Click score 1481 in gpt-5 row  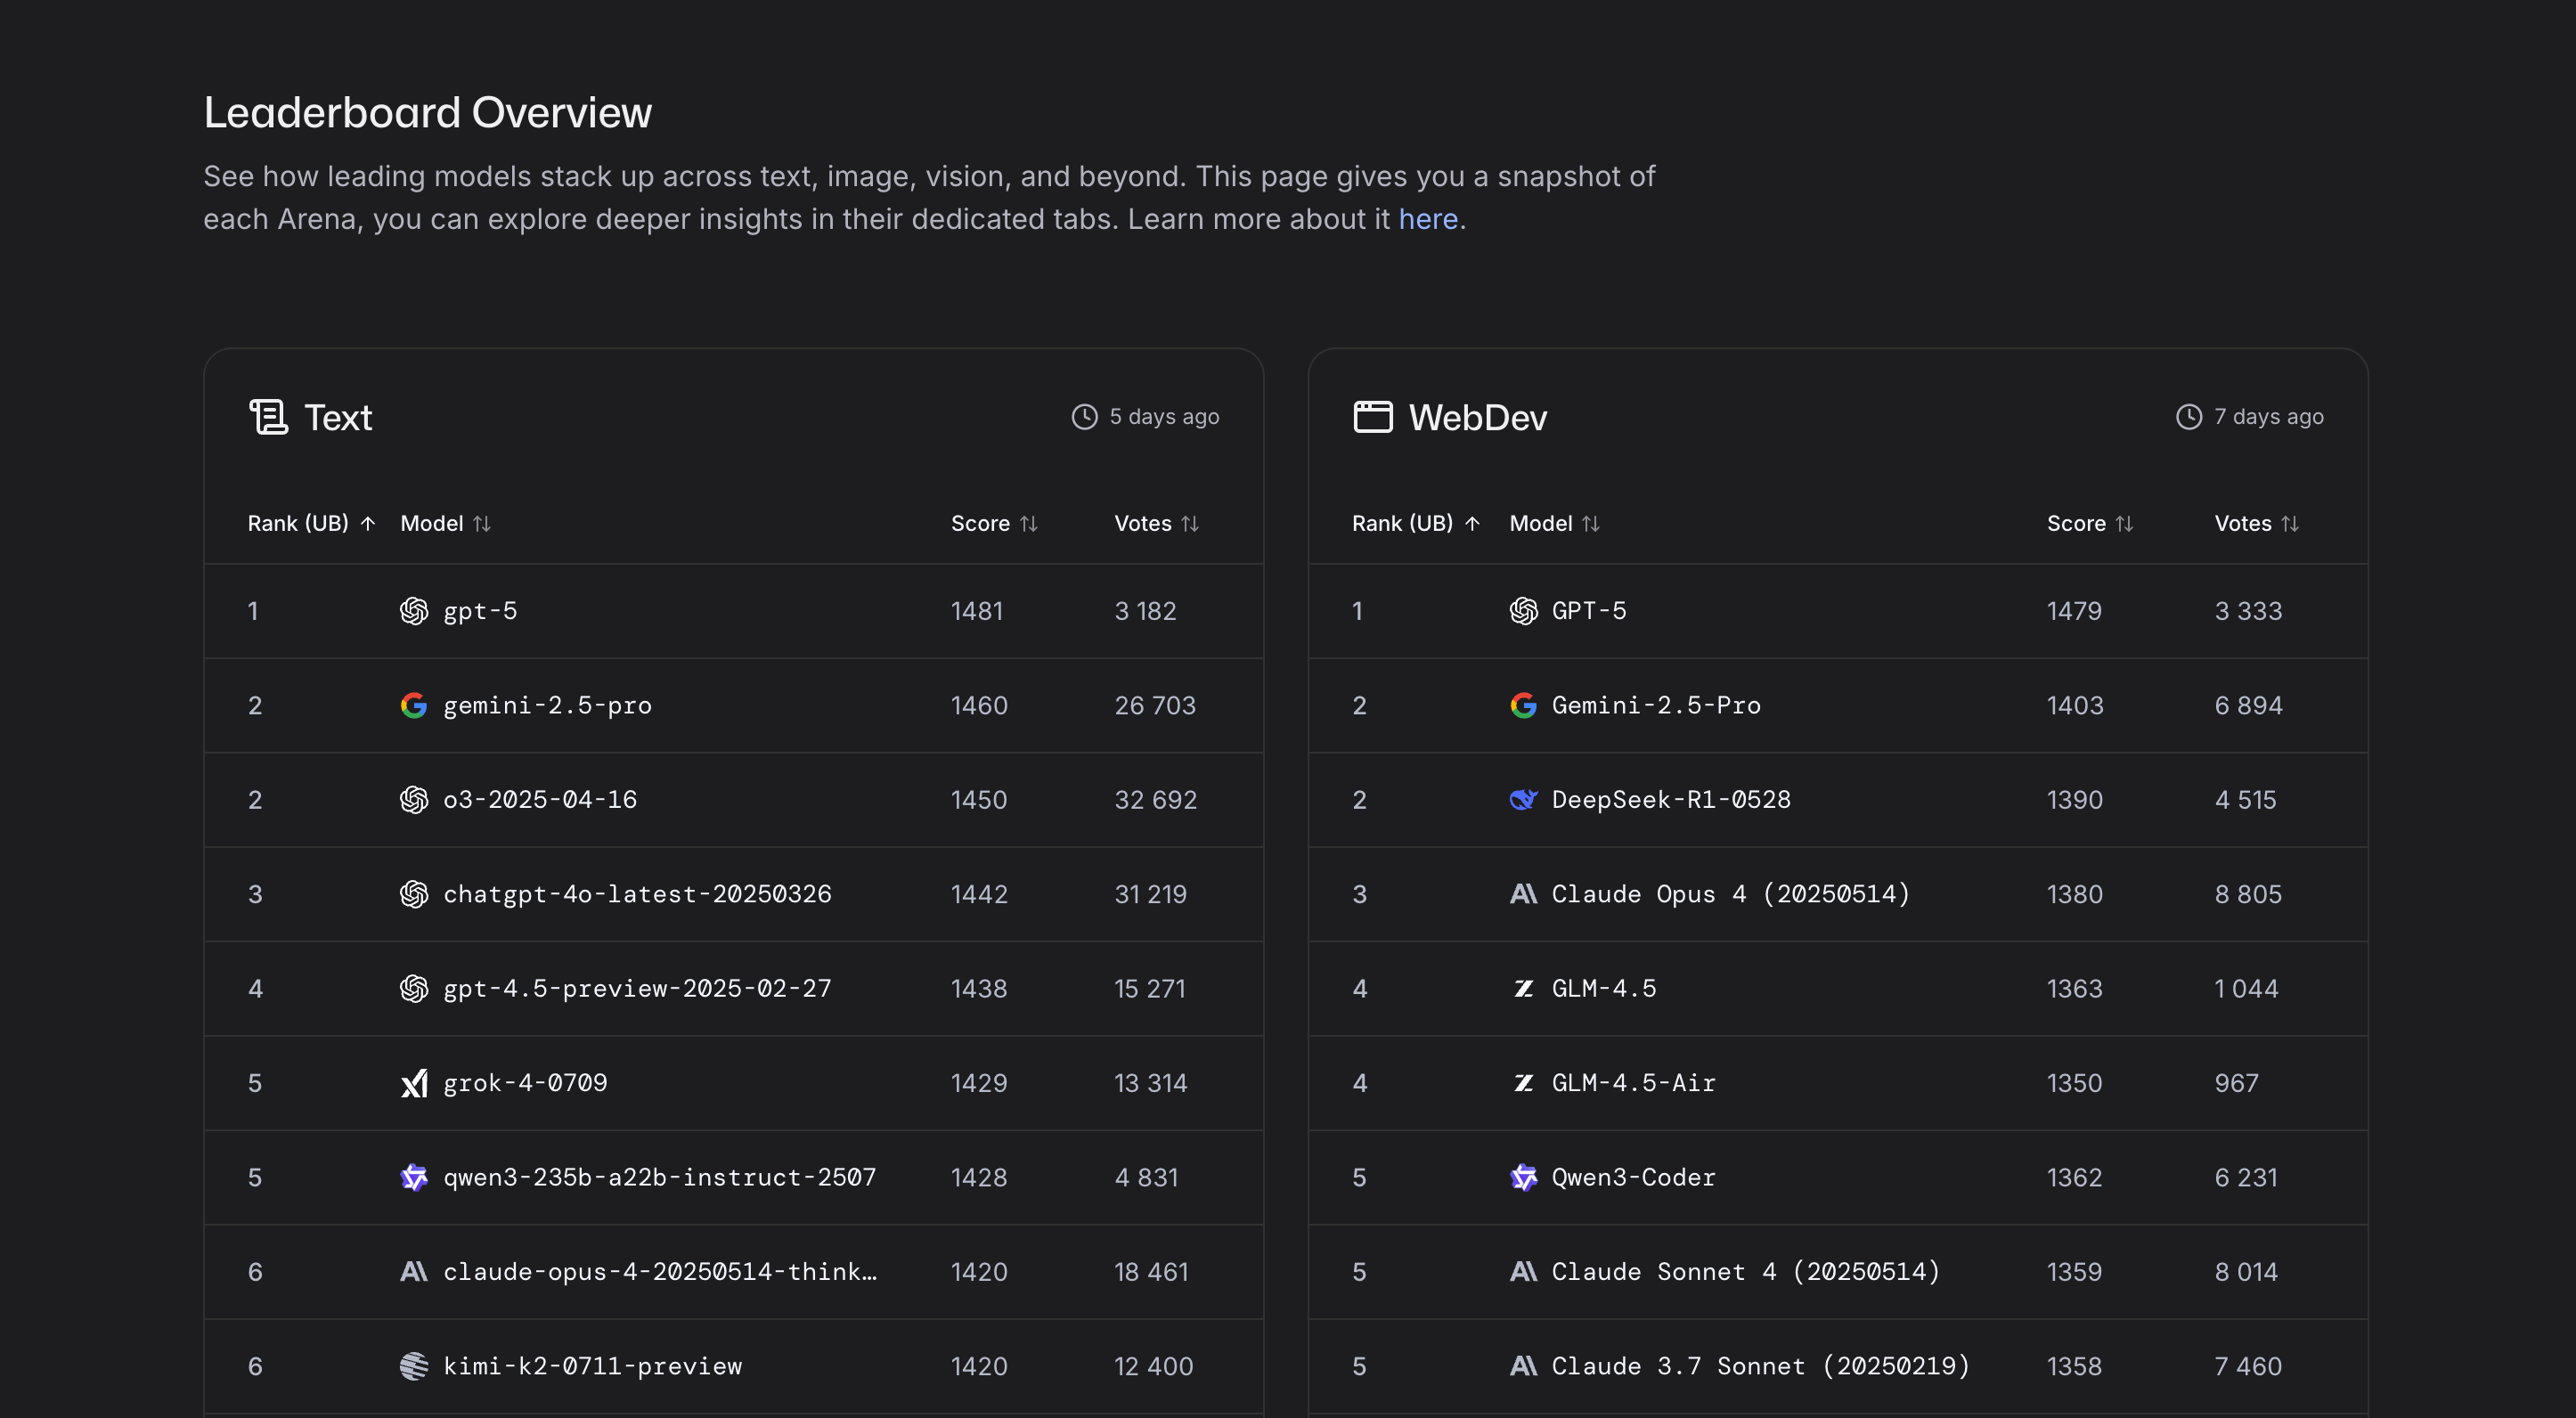[x=976, y=611]
